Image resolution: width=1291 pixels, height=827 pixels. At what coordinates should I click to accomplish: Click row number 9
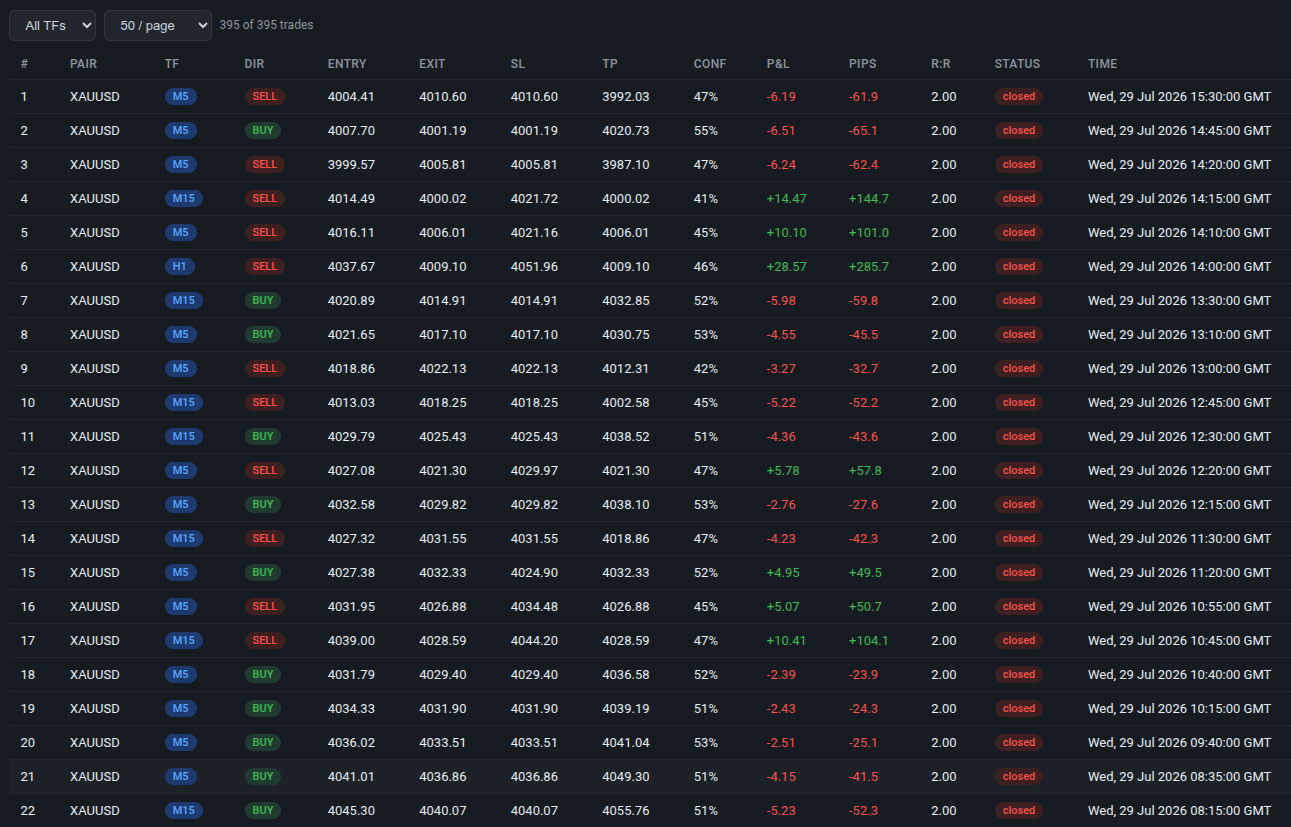[x=24, y=369]
